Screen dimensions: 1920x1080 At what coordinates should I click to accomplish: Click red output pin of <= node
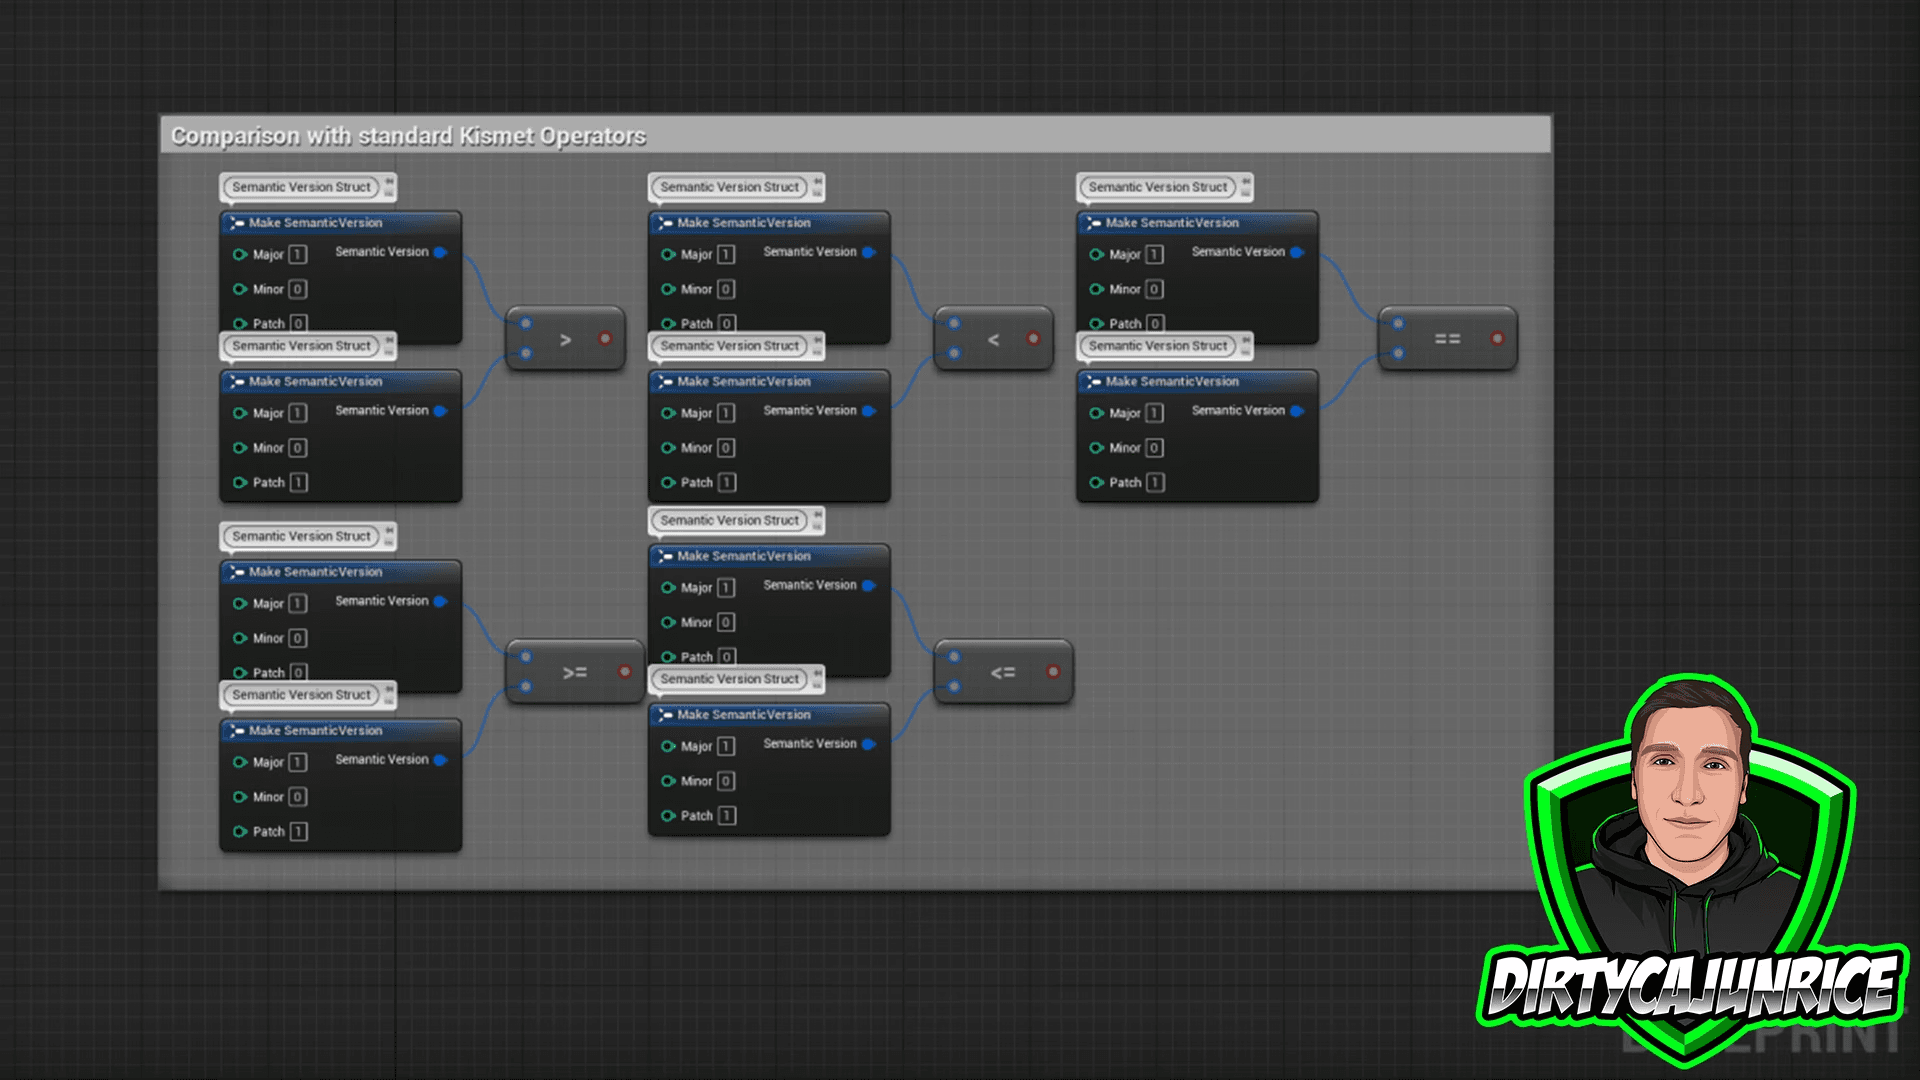pos(1053,672)
